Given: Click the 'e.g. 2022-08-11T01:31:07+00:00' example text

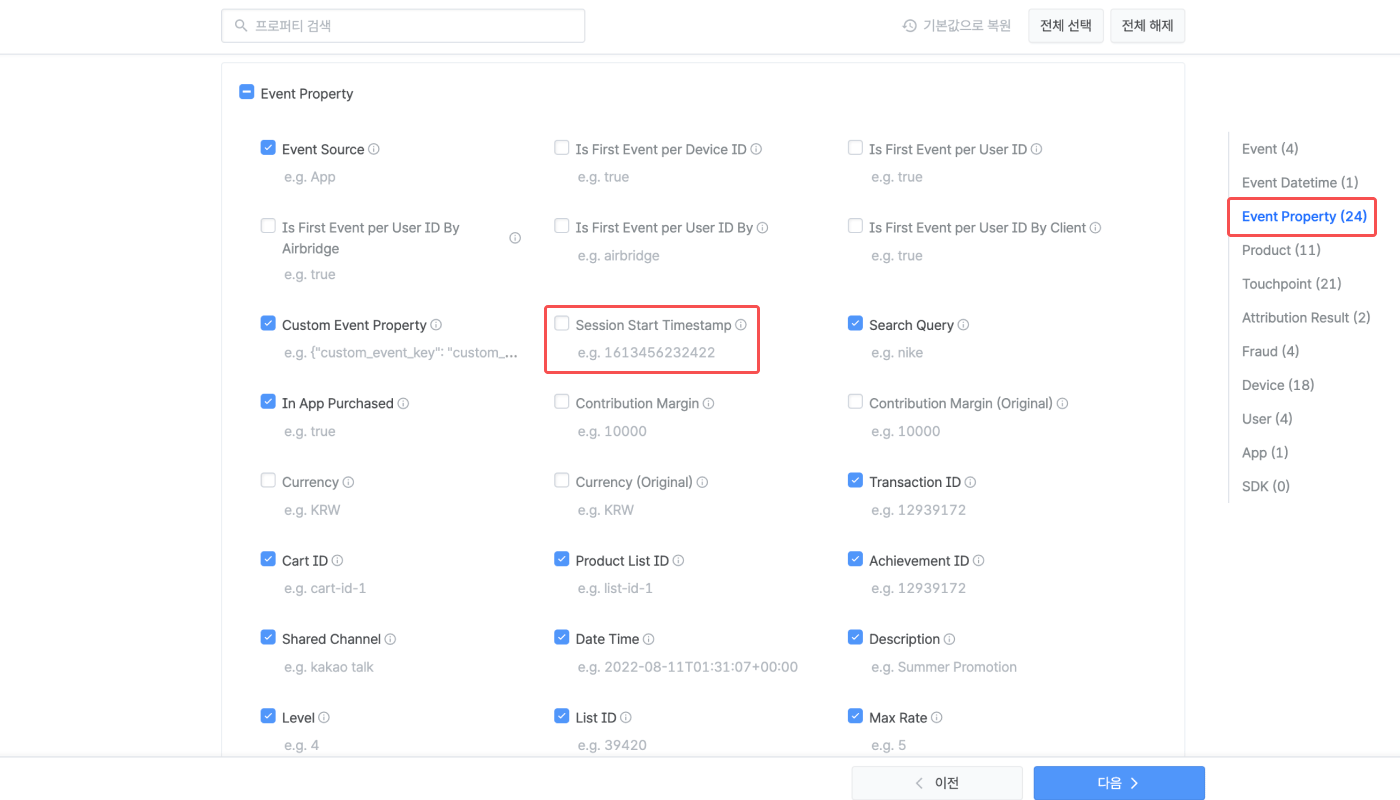Looking at the screenshot, I should click(688, 667).
